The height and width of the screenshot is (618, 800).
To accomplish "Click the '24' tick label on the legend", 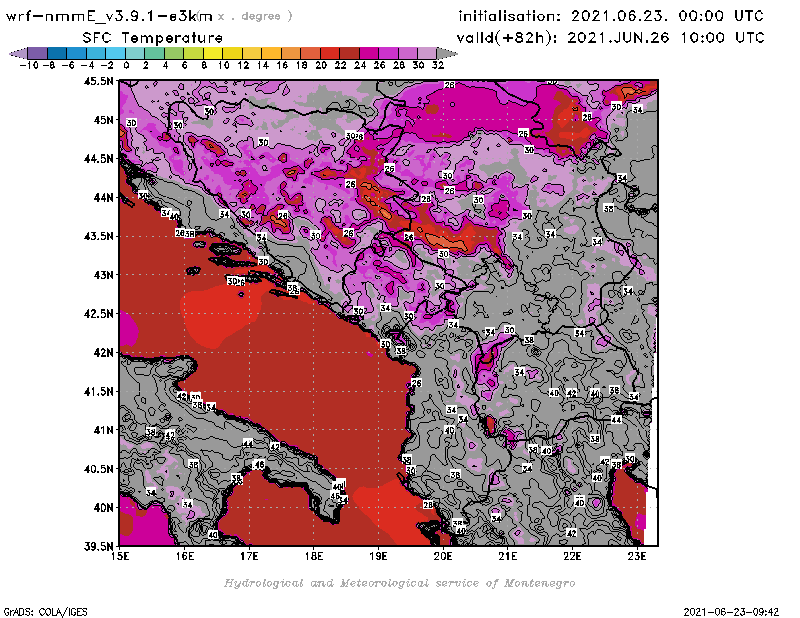I will pos(360,66).
